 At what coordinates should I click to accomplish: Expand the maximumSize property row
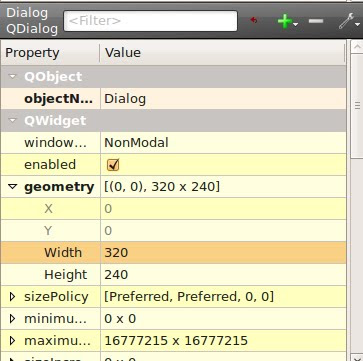[12, 340]
